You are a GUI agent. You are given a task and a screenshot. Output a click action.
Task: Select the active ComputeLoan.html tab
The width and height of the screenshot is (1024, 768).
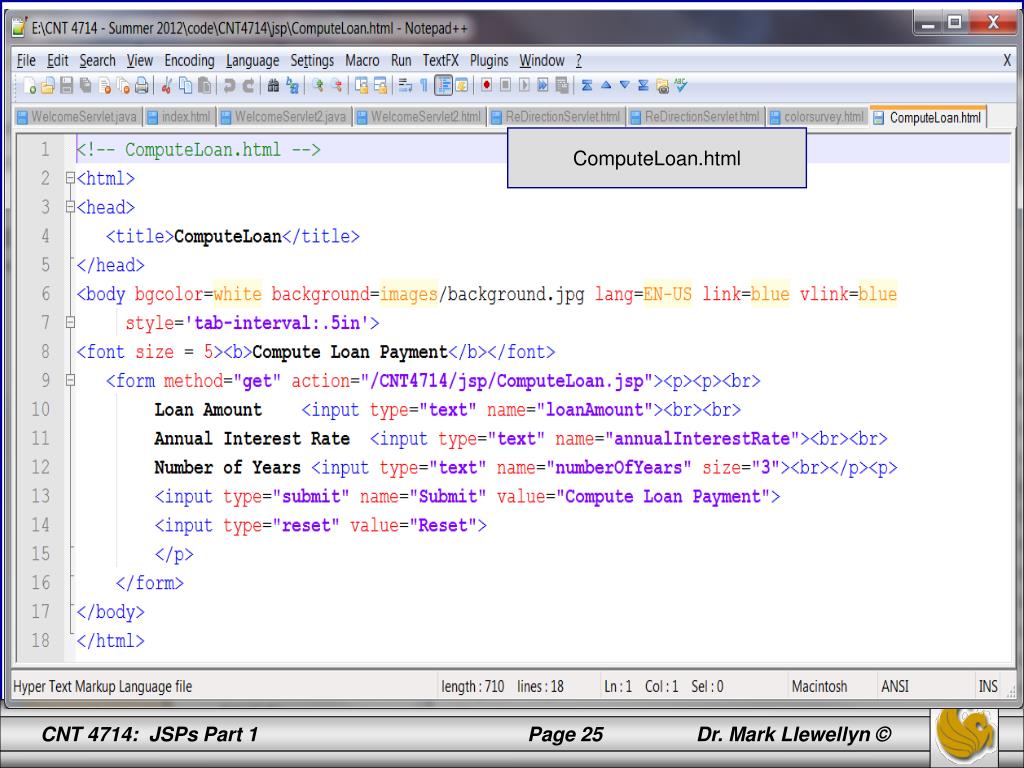[927, 118]
